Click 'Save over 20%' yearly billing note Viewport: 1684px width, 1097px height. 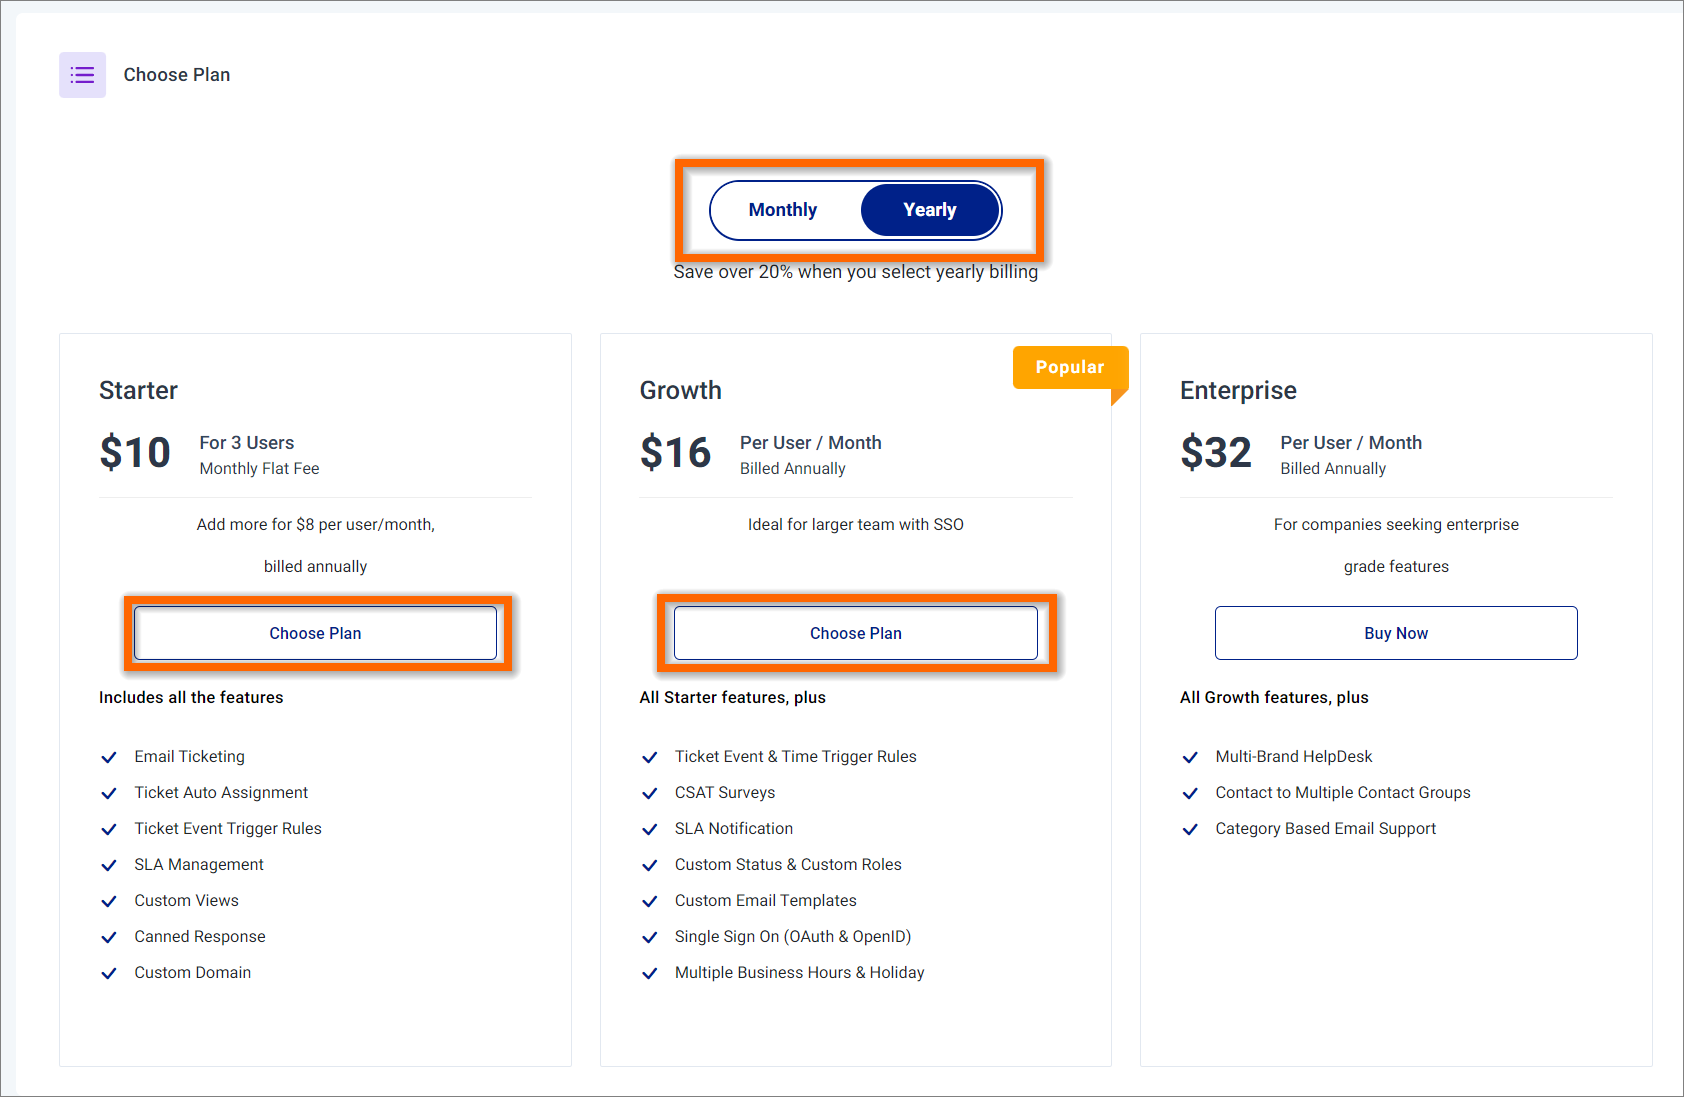click(x=856, y=272)
